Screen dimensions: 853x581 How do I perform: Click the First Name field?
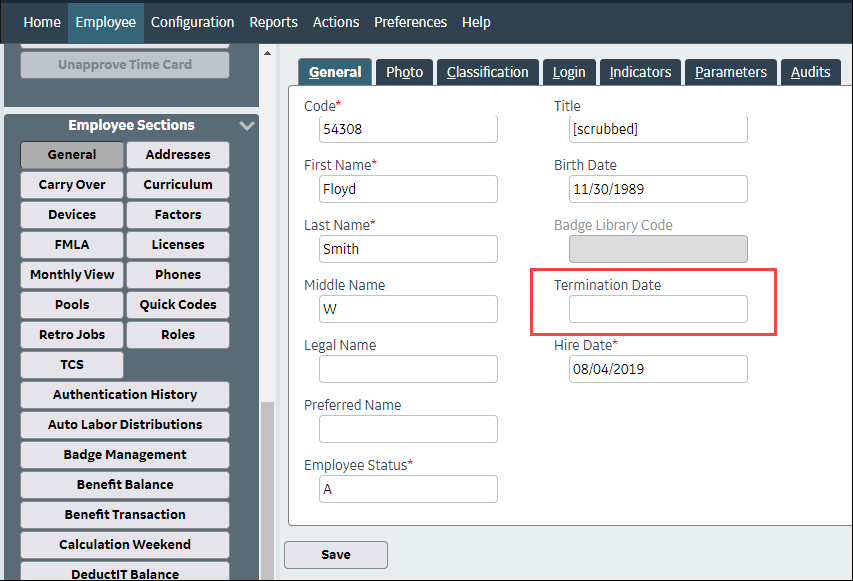coord(408,189)
